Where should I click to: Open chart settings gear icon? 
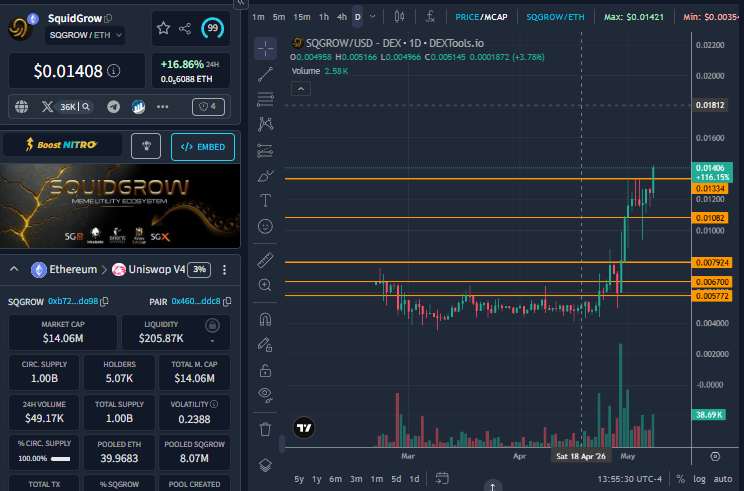point(715,456)
